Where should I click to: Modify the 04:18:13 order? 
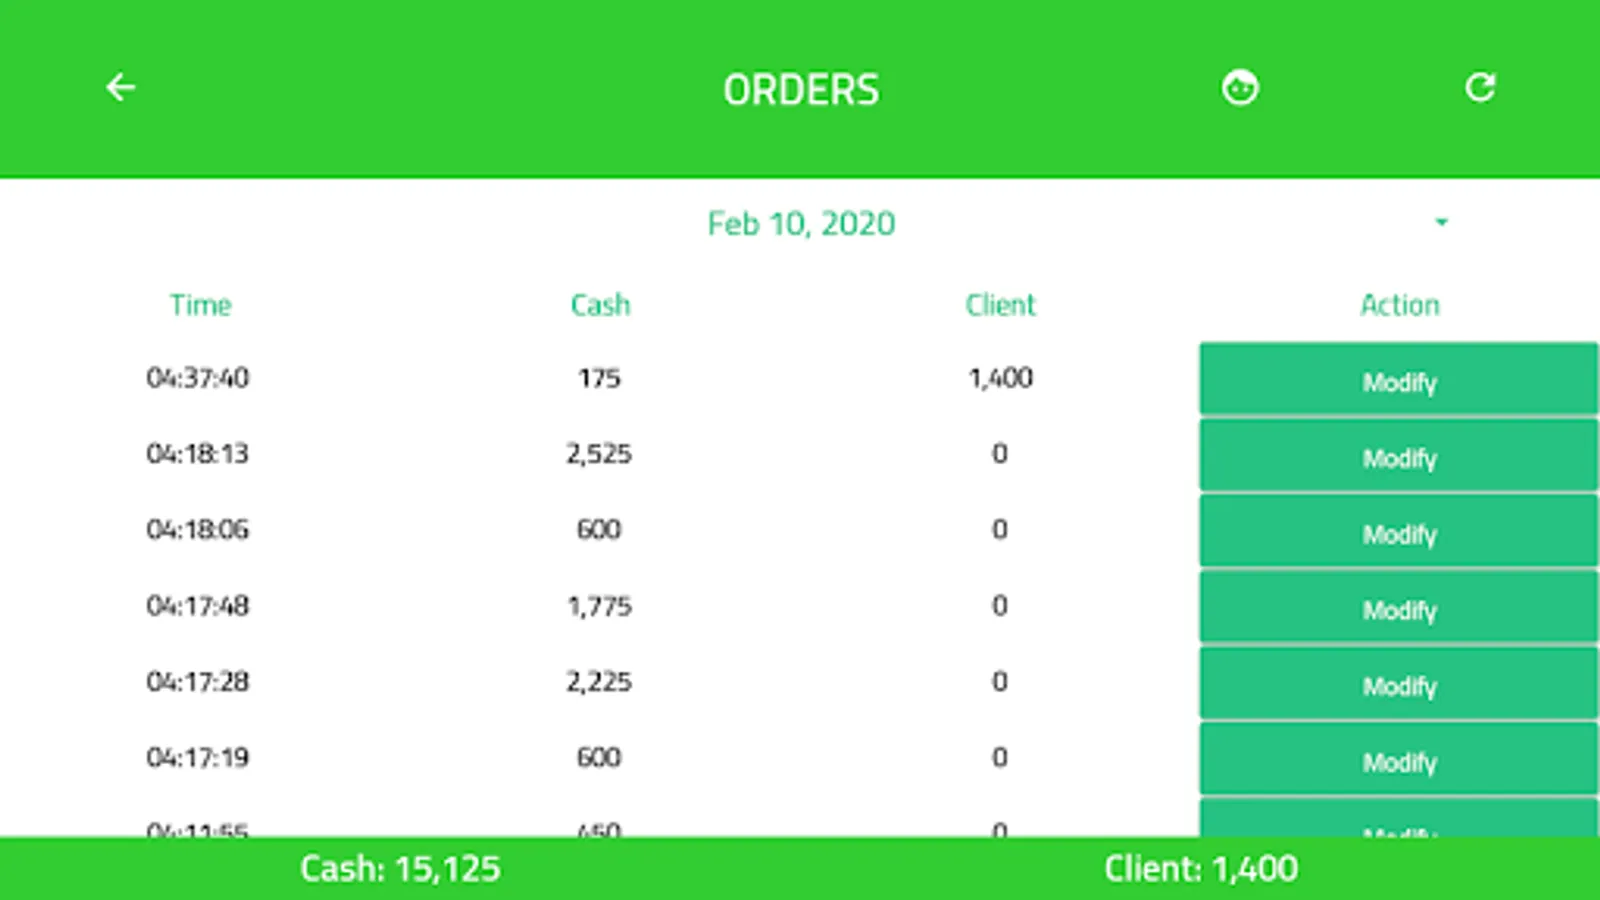click(x=1398, y=457)
